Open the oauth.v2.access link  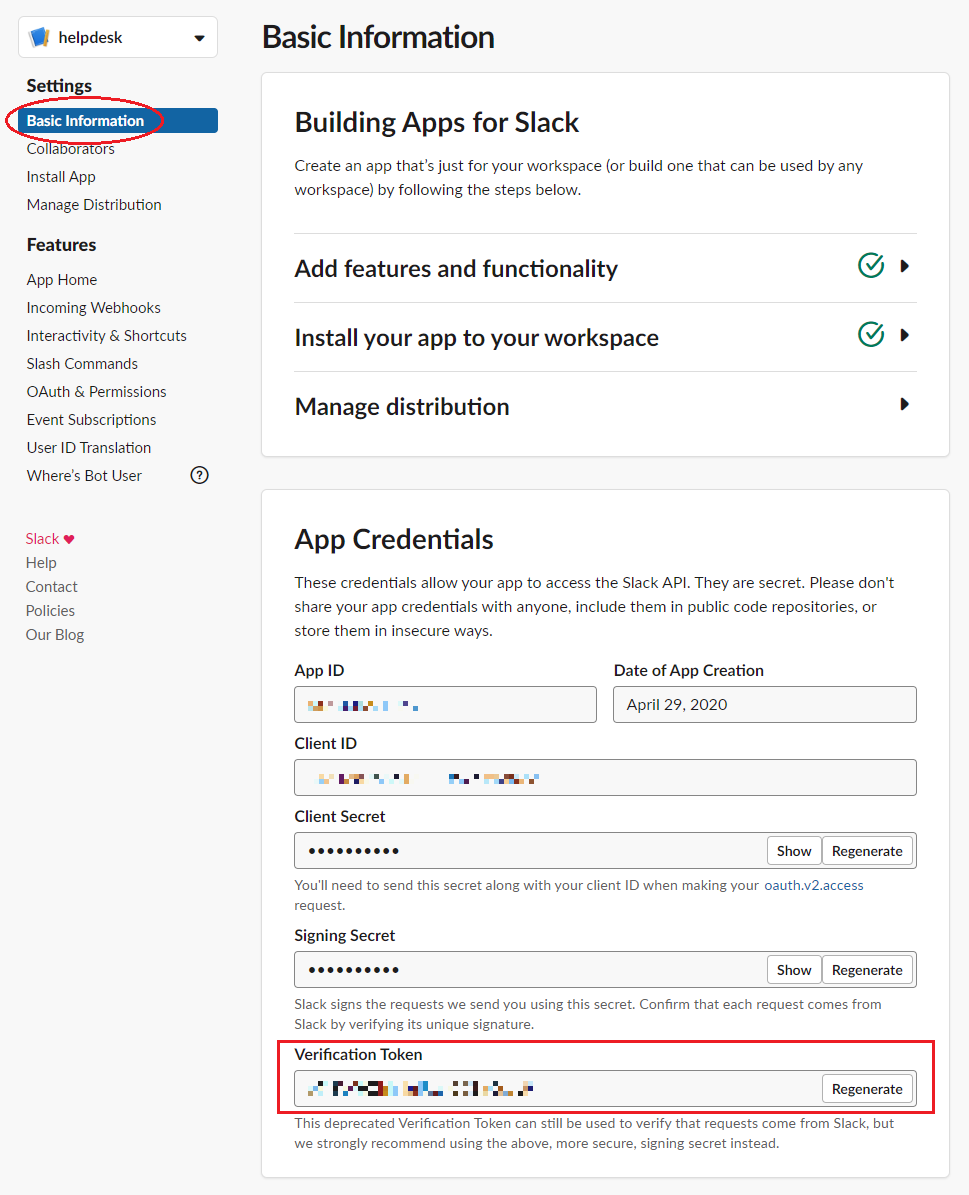point(813,886)
